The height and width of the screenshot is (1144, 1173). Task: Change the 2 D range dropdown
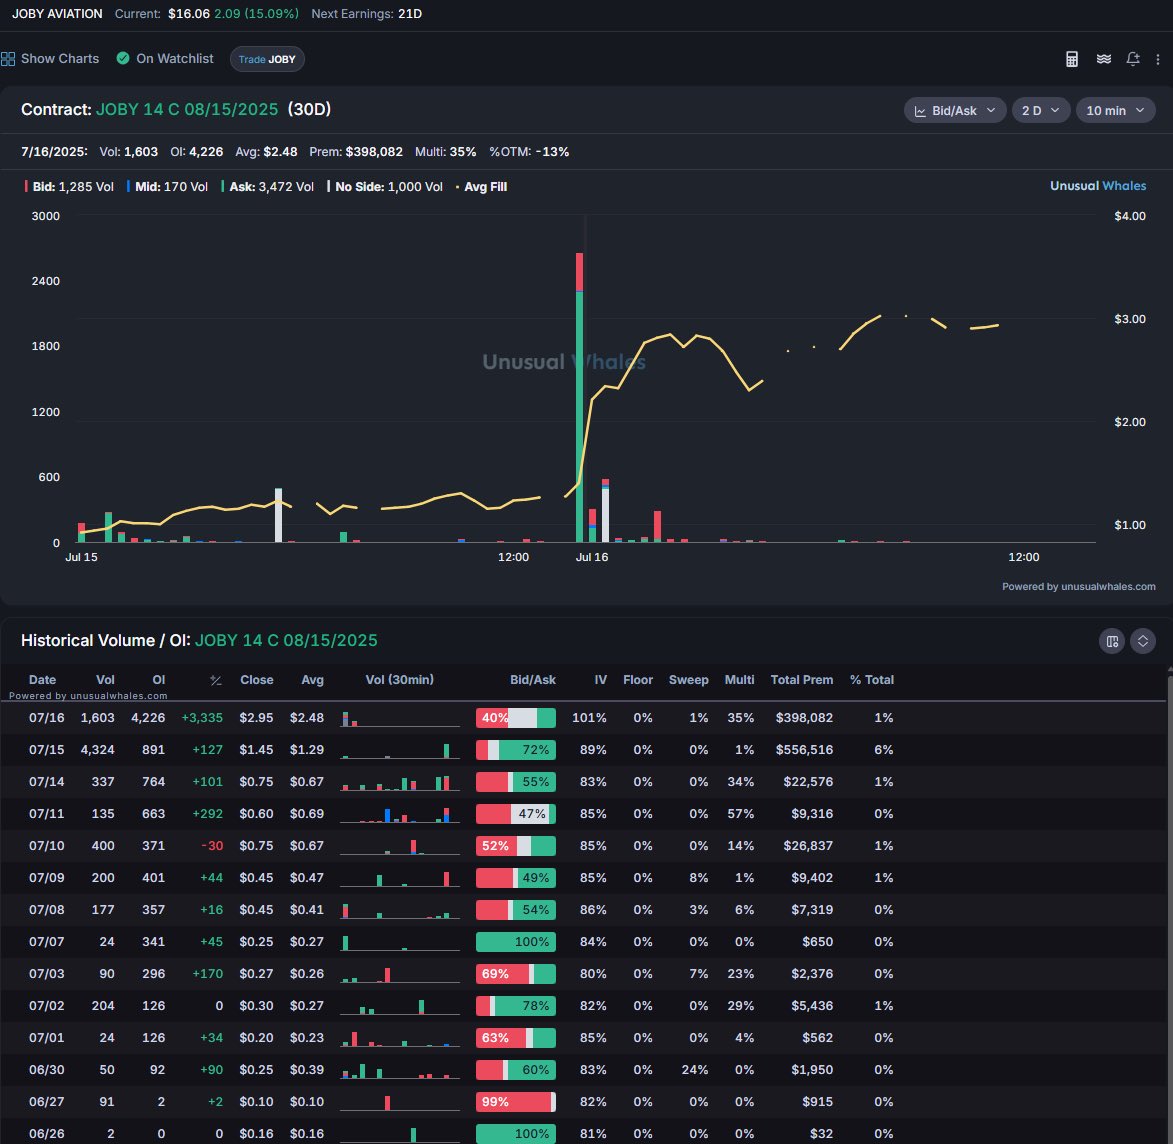pos(1041,111)
